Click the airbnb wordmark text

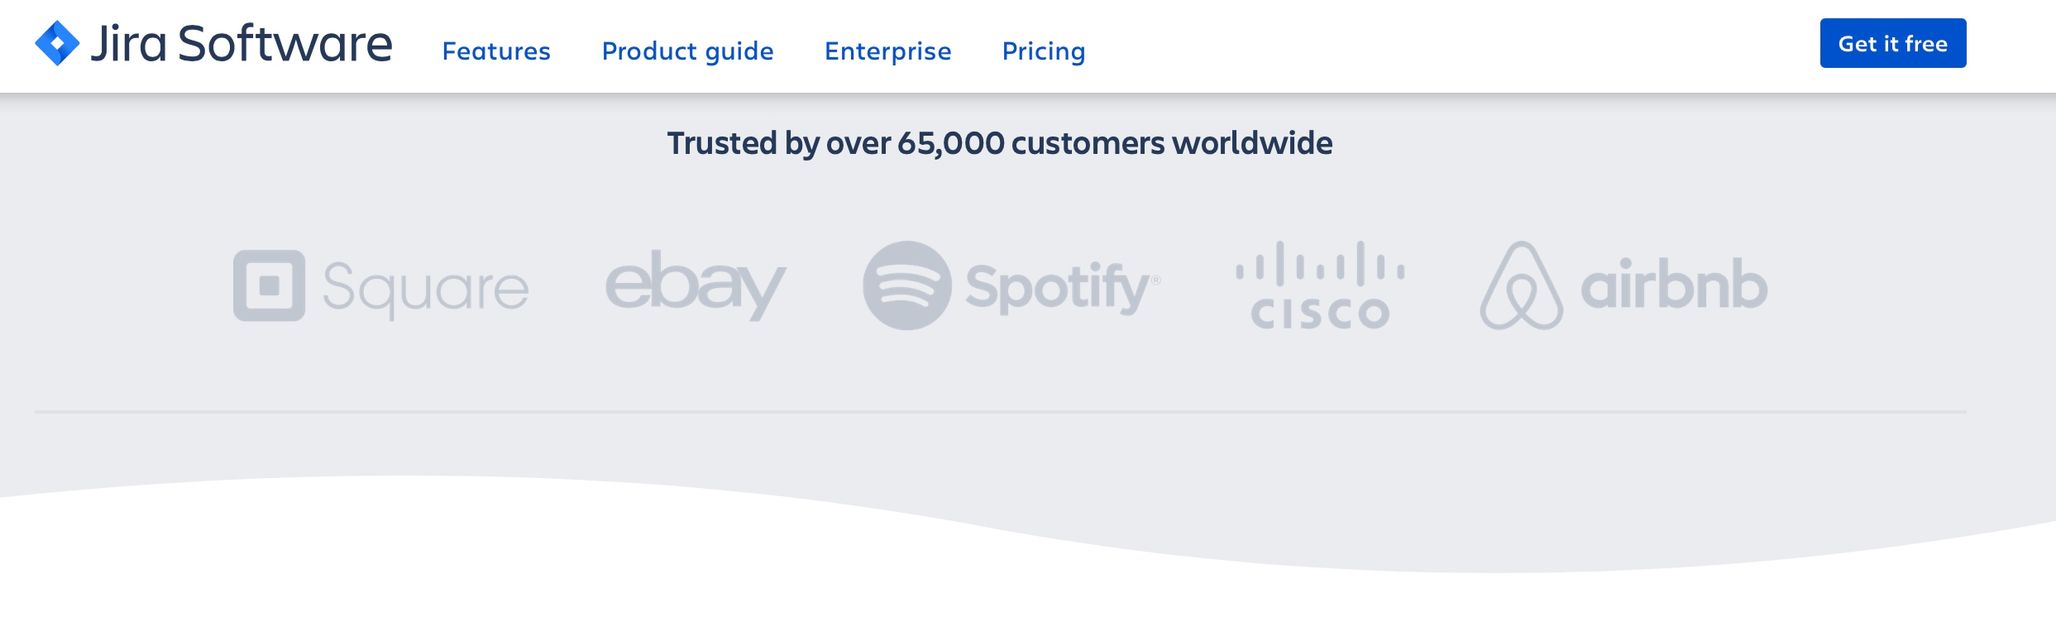(1673, 284)
